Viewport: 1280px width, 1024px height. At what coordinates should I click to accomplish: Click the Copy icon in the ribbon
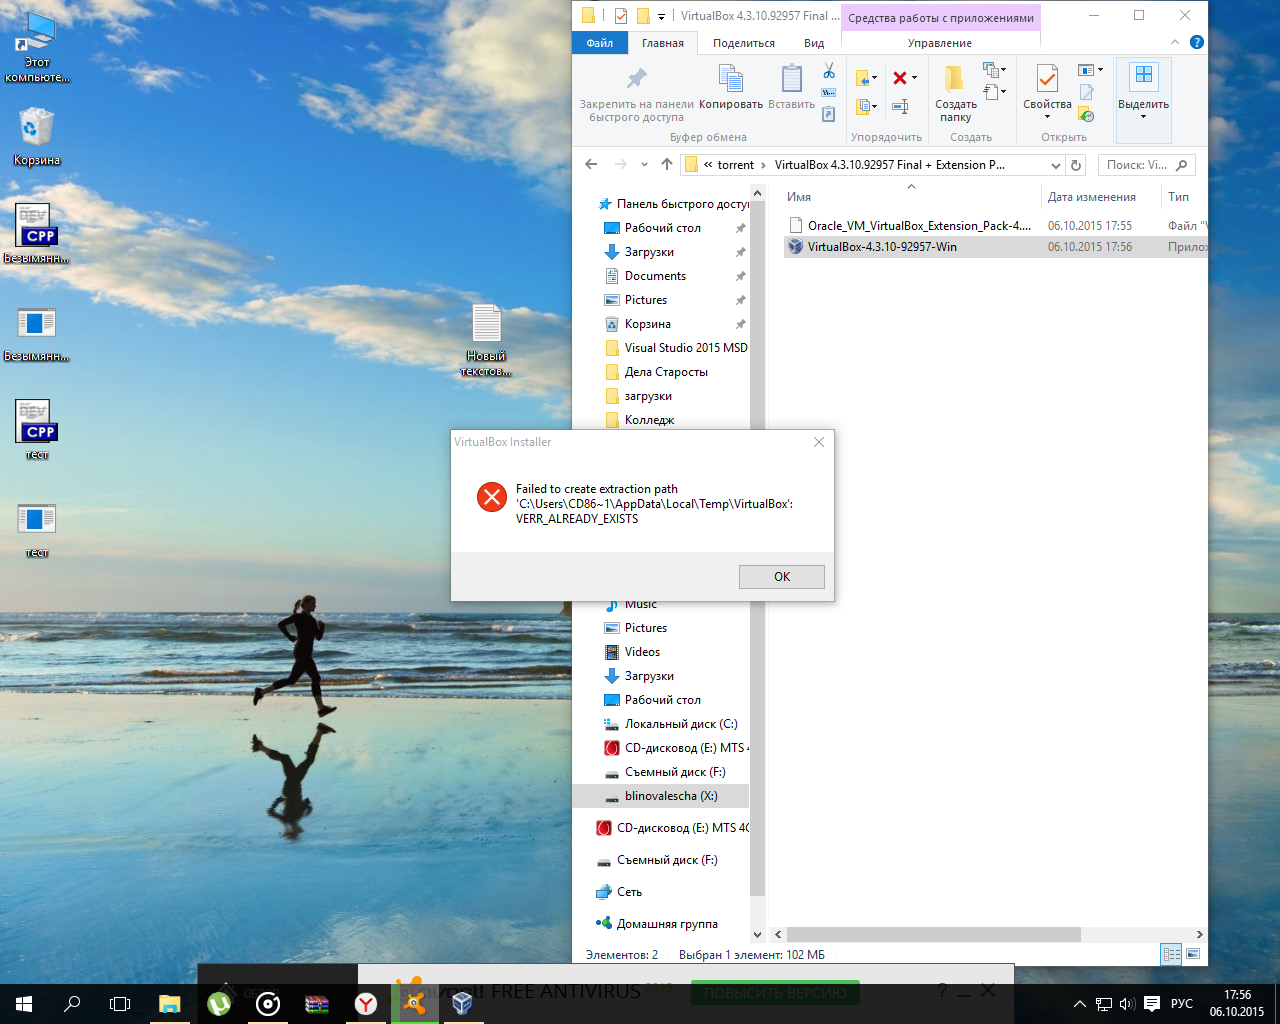click(731, 78)
